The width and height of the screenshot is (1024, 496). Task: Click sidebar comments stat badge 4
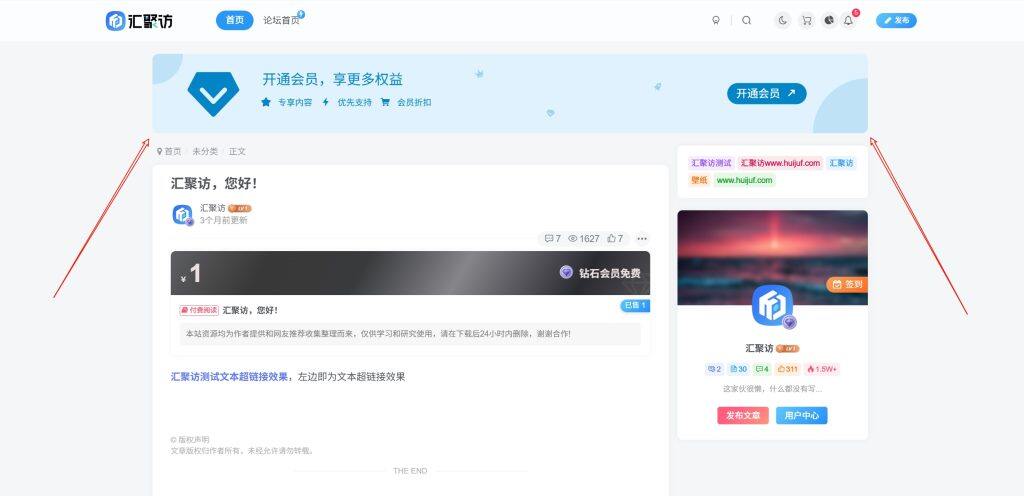click(x=762, y=369)
